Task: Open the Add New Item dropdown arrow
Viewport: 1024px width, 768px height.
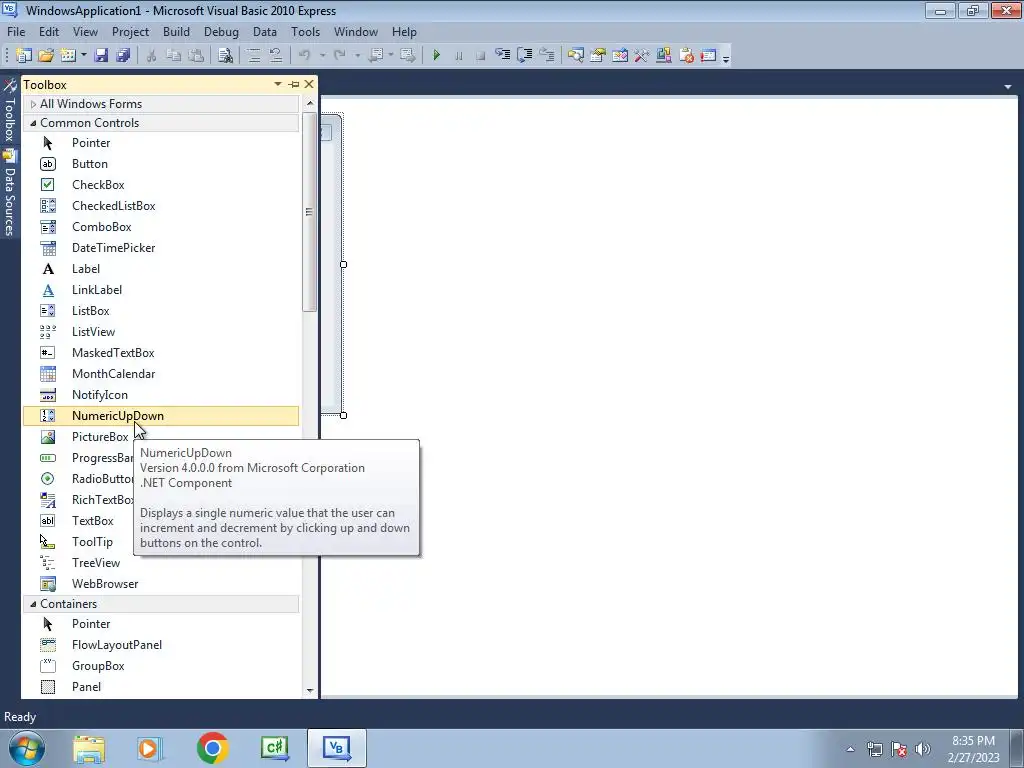Action: click(84, 56)
